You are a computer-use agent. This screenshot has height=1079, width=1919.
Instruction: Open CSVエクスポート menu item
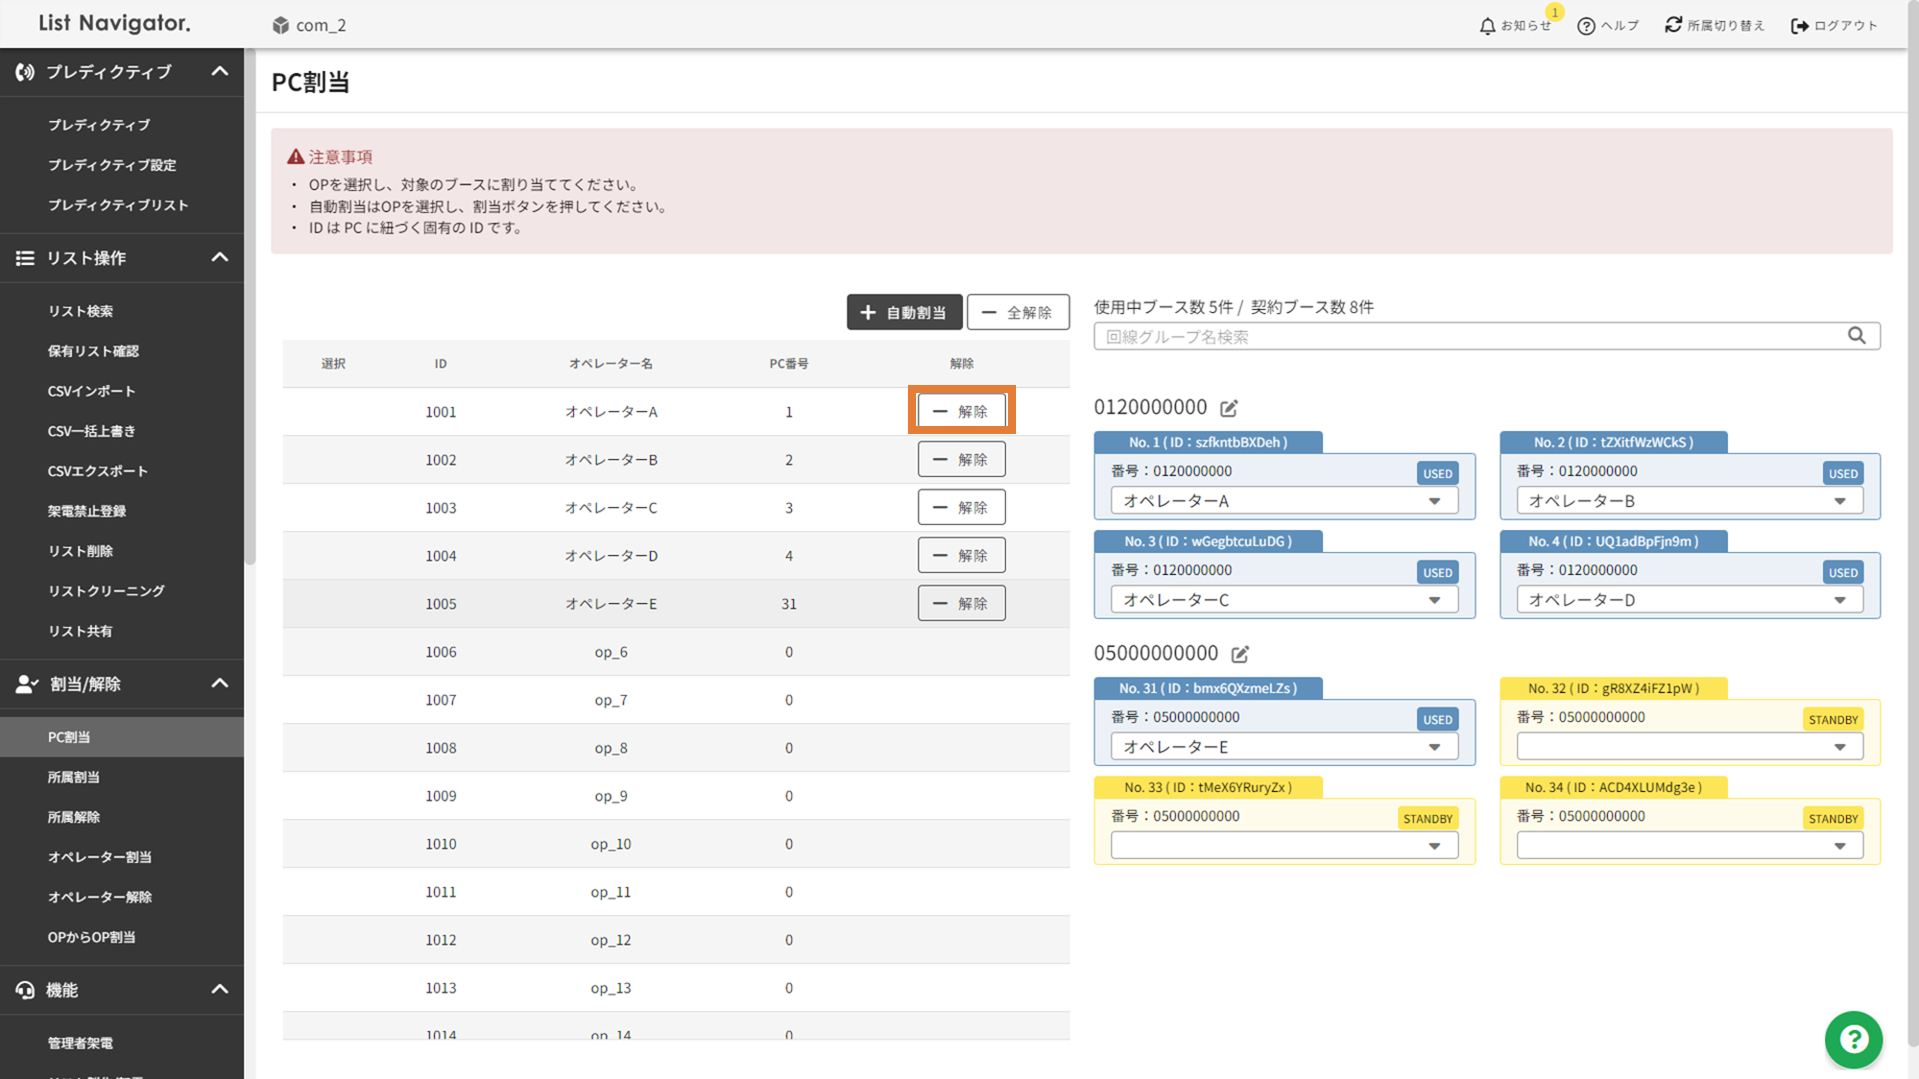point(97,471)
